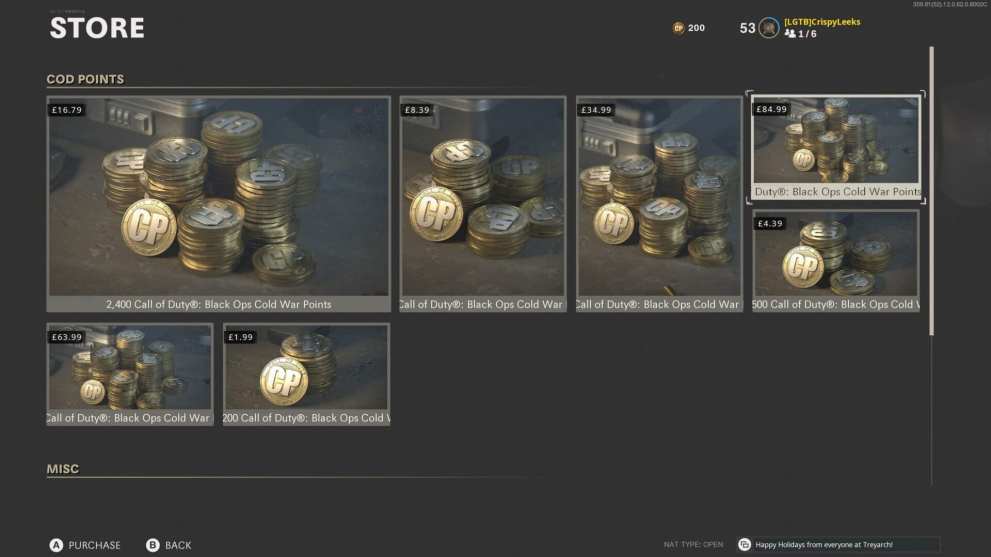Viewport: 991px width, 557px height.
Task: Choose the £34.99 COD Points pack
Action: click(x=659, y=204)
